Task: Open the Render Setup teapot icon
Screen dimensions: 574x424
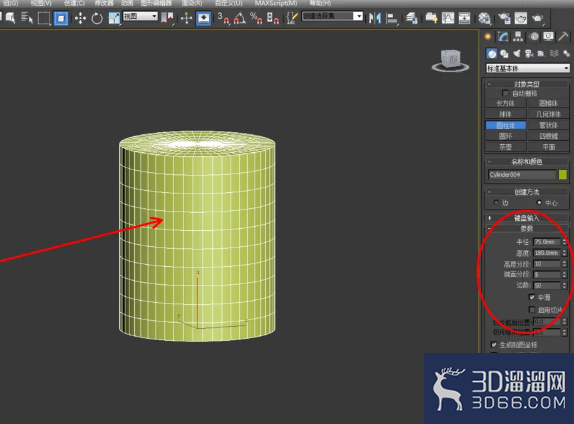Action: pos(504,18)
